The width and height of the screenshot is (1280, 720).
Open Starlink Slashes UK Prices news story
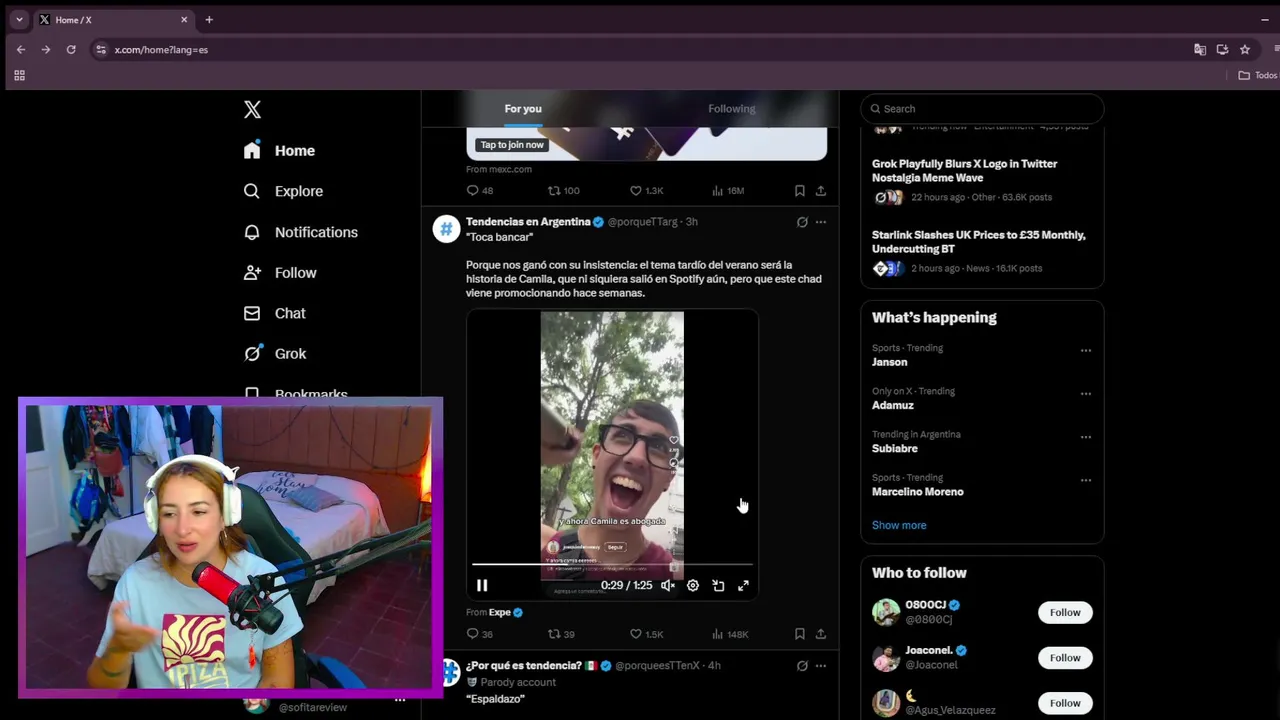[x=982, y=252]
